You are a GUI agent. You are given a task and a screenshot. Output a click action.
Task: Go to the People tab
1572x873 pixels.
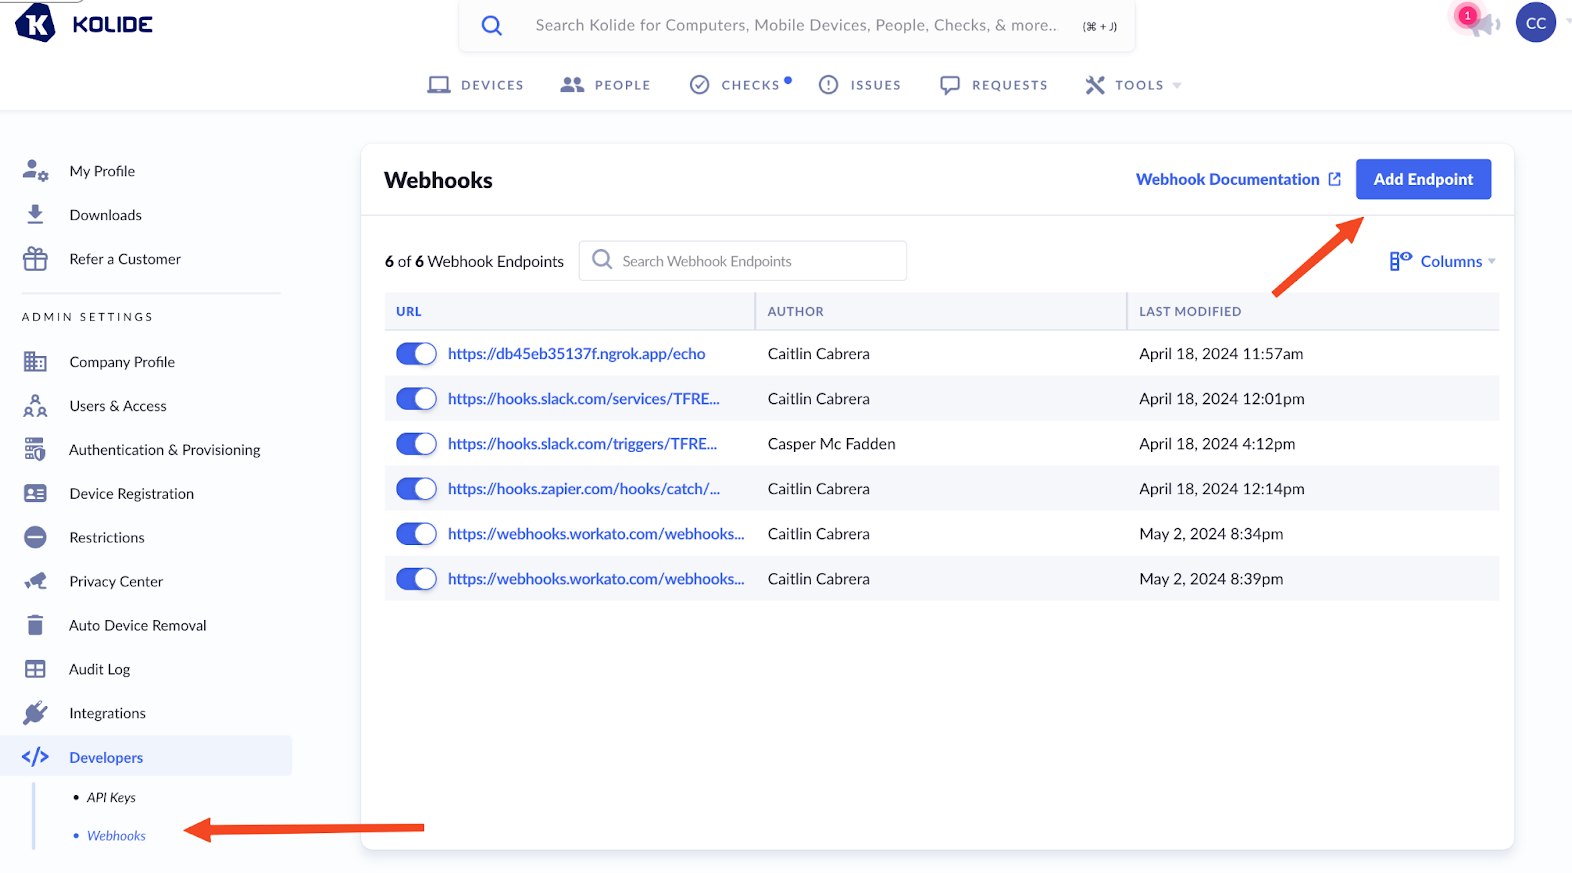pyautogui.click(x=605, y=85)
